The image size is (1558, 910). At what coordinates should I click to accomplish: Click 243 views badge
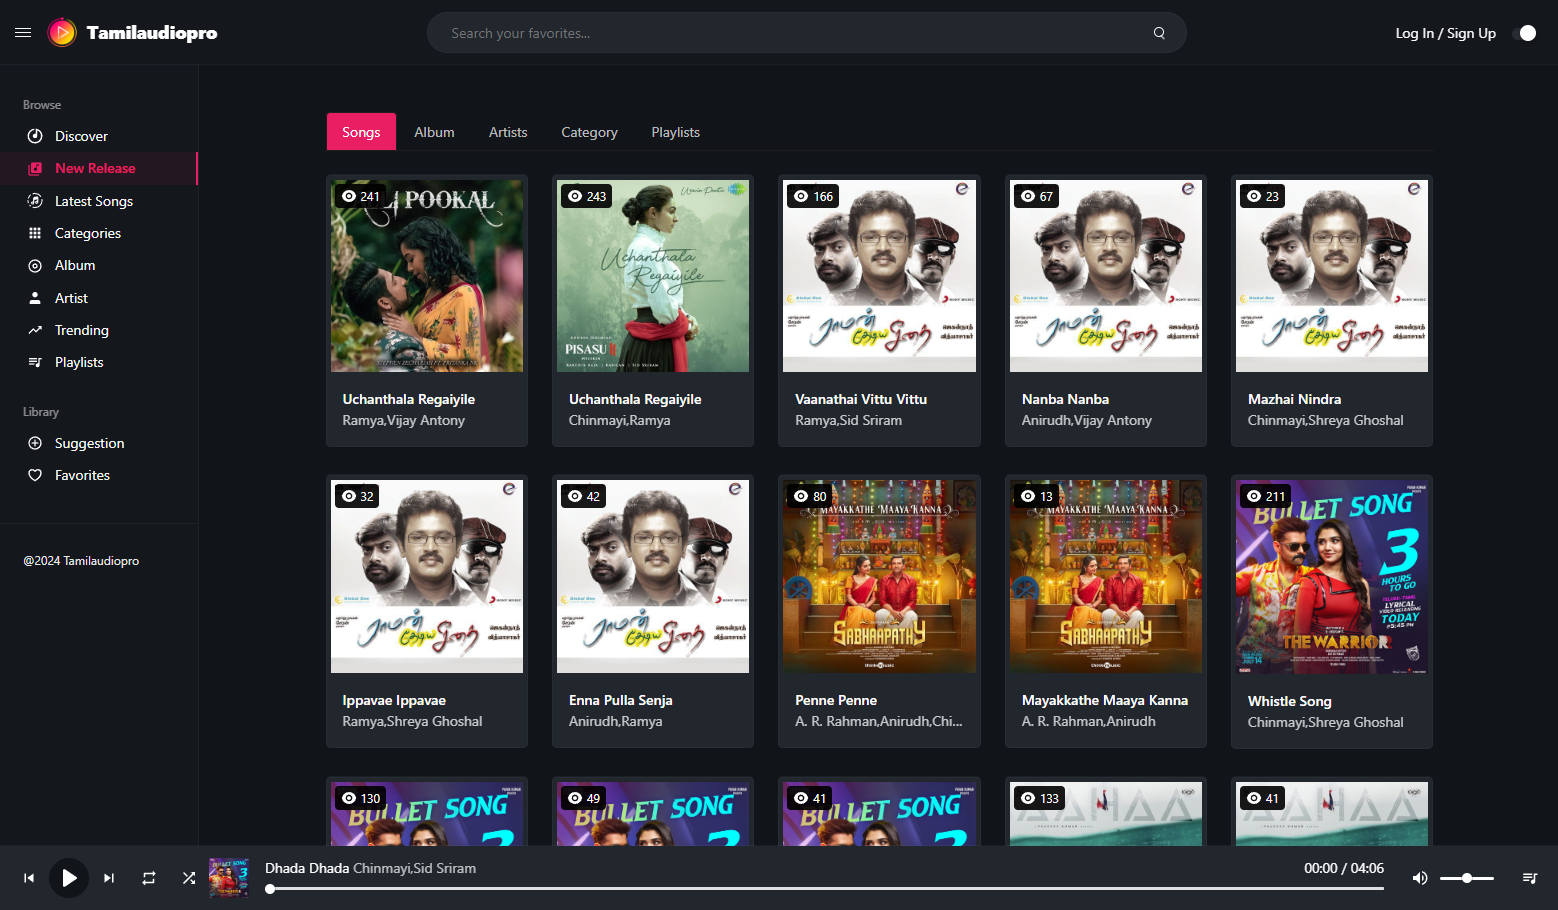click(x=586, y=196)
